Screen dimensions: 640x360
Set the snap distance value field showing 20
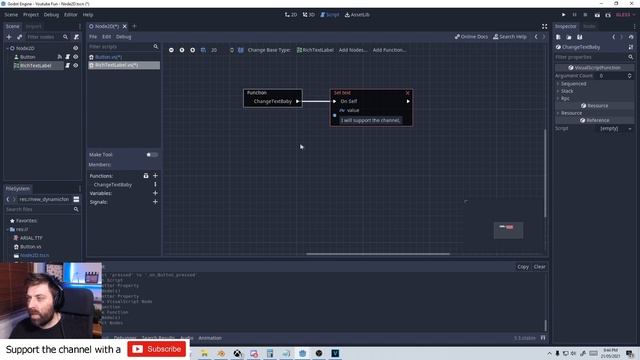tap(222, 50)
